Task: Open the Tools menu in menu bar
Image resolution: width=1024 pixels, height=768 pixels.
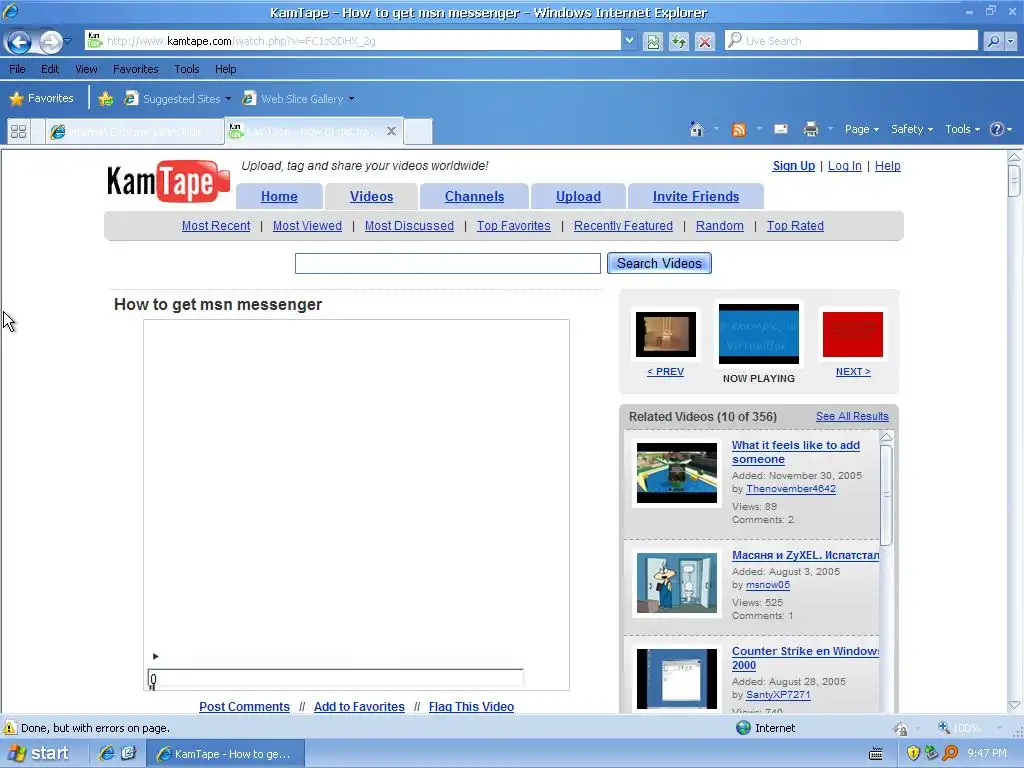Action: click(x=187, y=69)
